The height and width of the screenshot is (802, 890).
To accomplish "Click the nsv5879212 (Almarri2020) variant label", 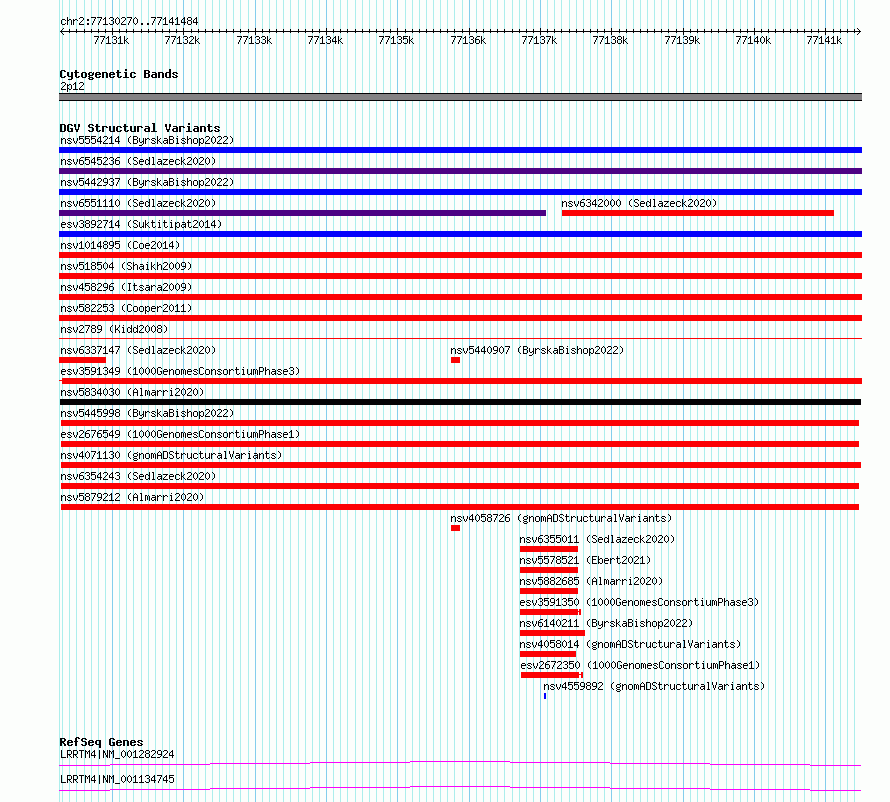I will coord(132,497).
